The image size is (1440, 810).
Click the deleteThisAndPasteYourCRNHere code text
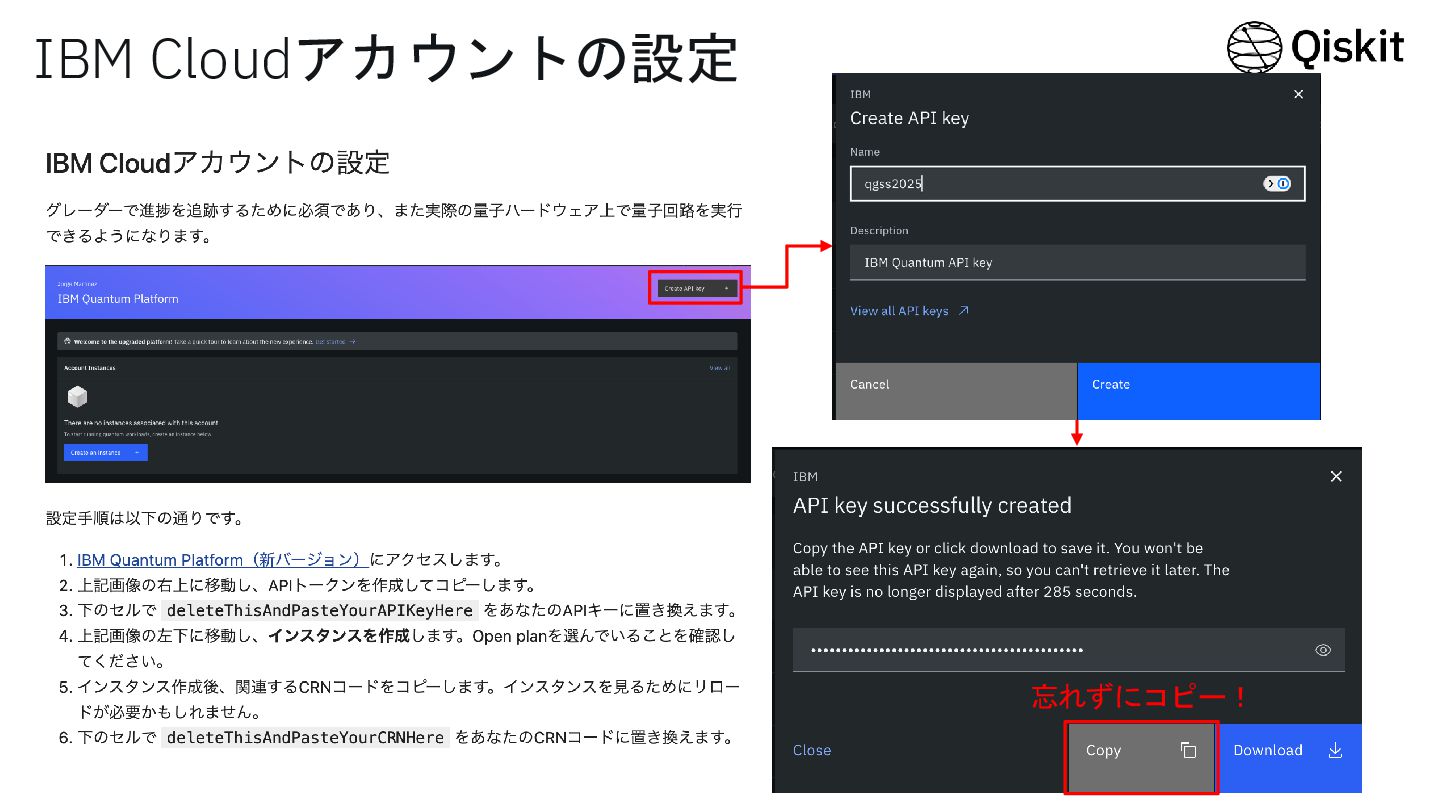pos(305,738)
